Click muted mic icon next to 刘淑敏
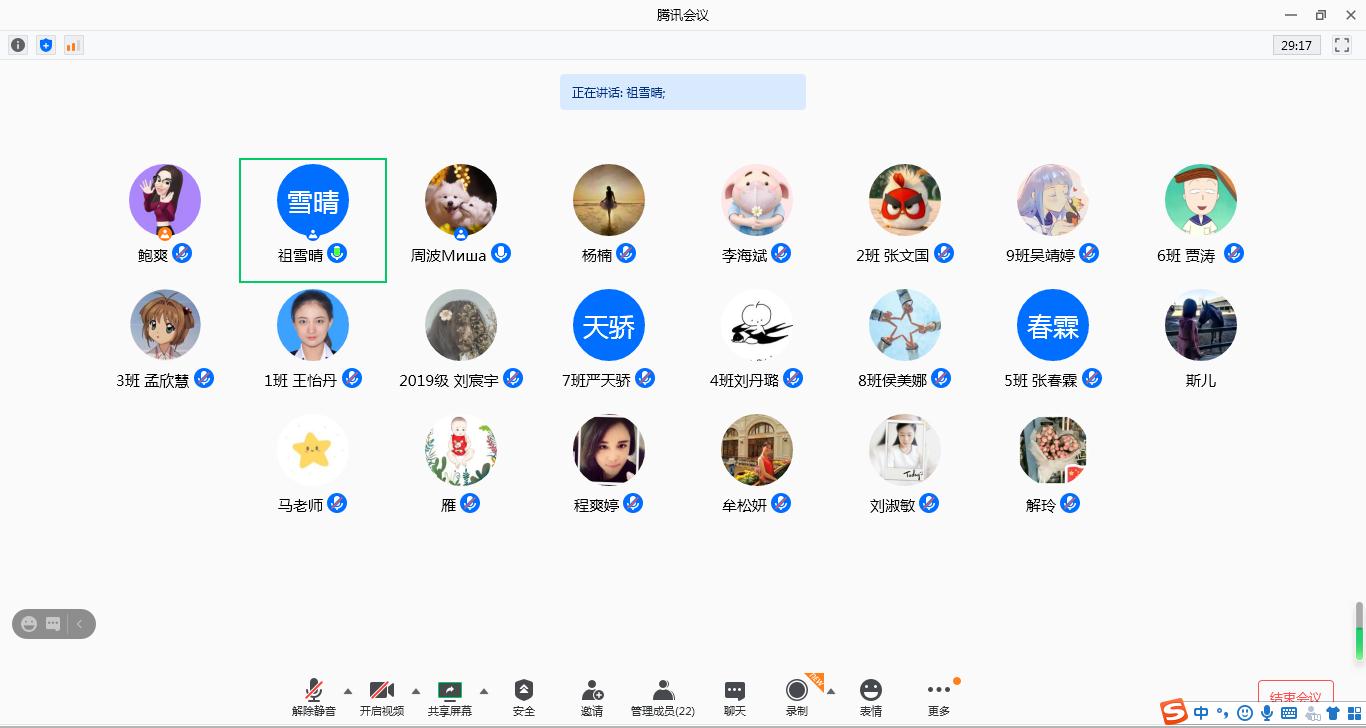1366x728 pixels. pos(930,504)
